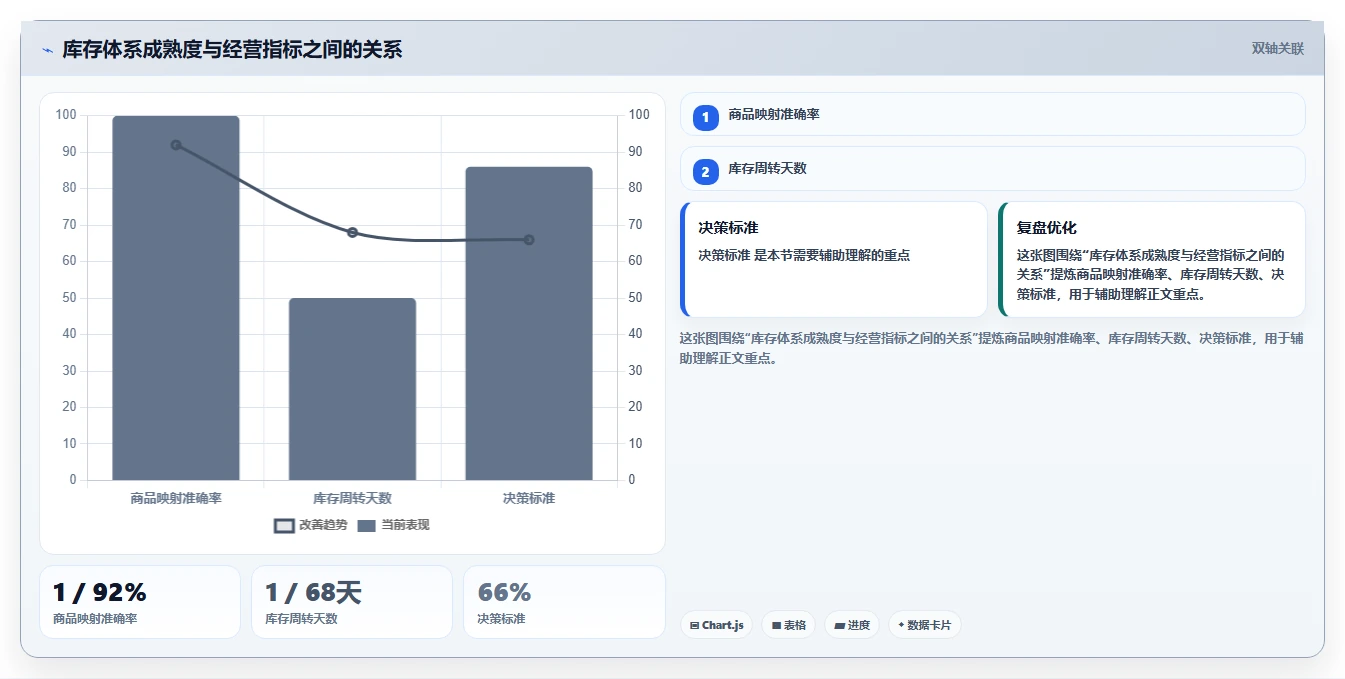Select the 表格 tag chip

[x=788, y=625]
